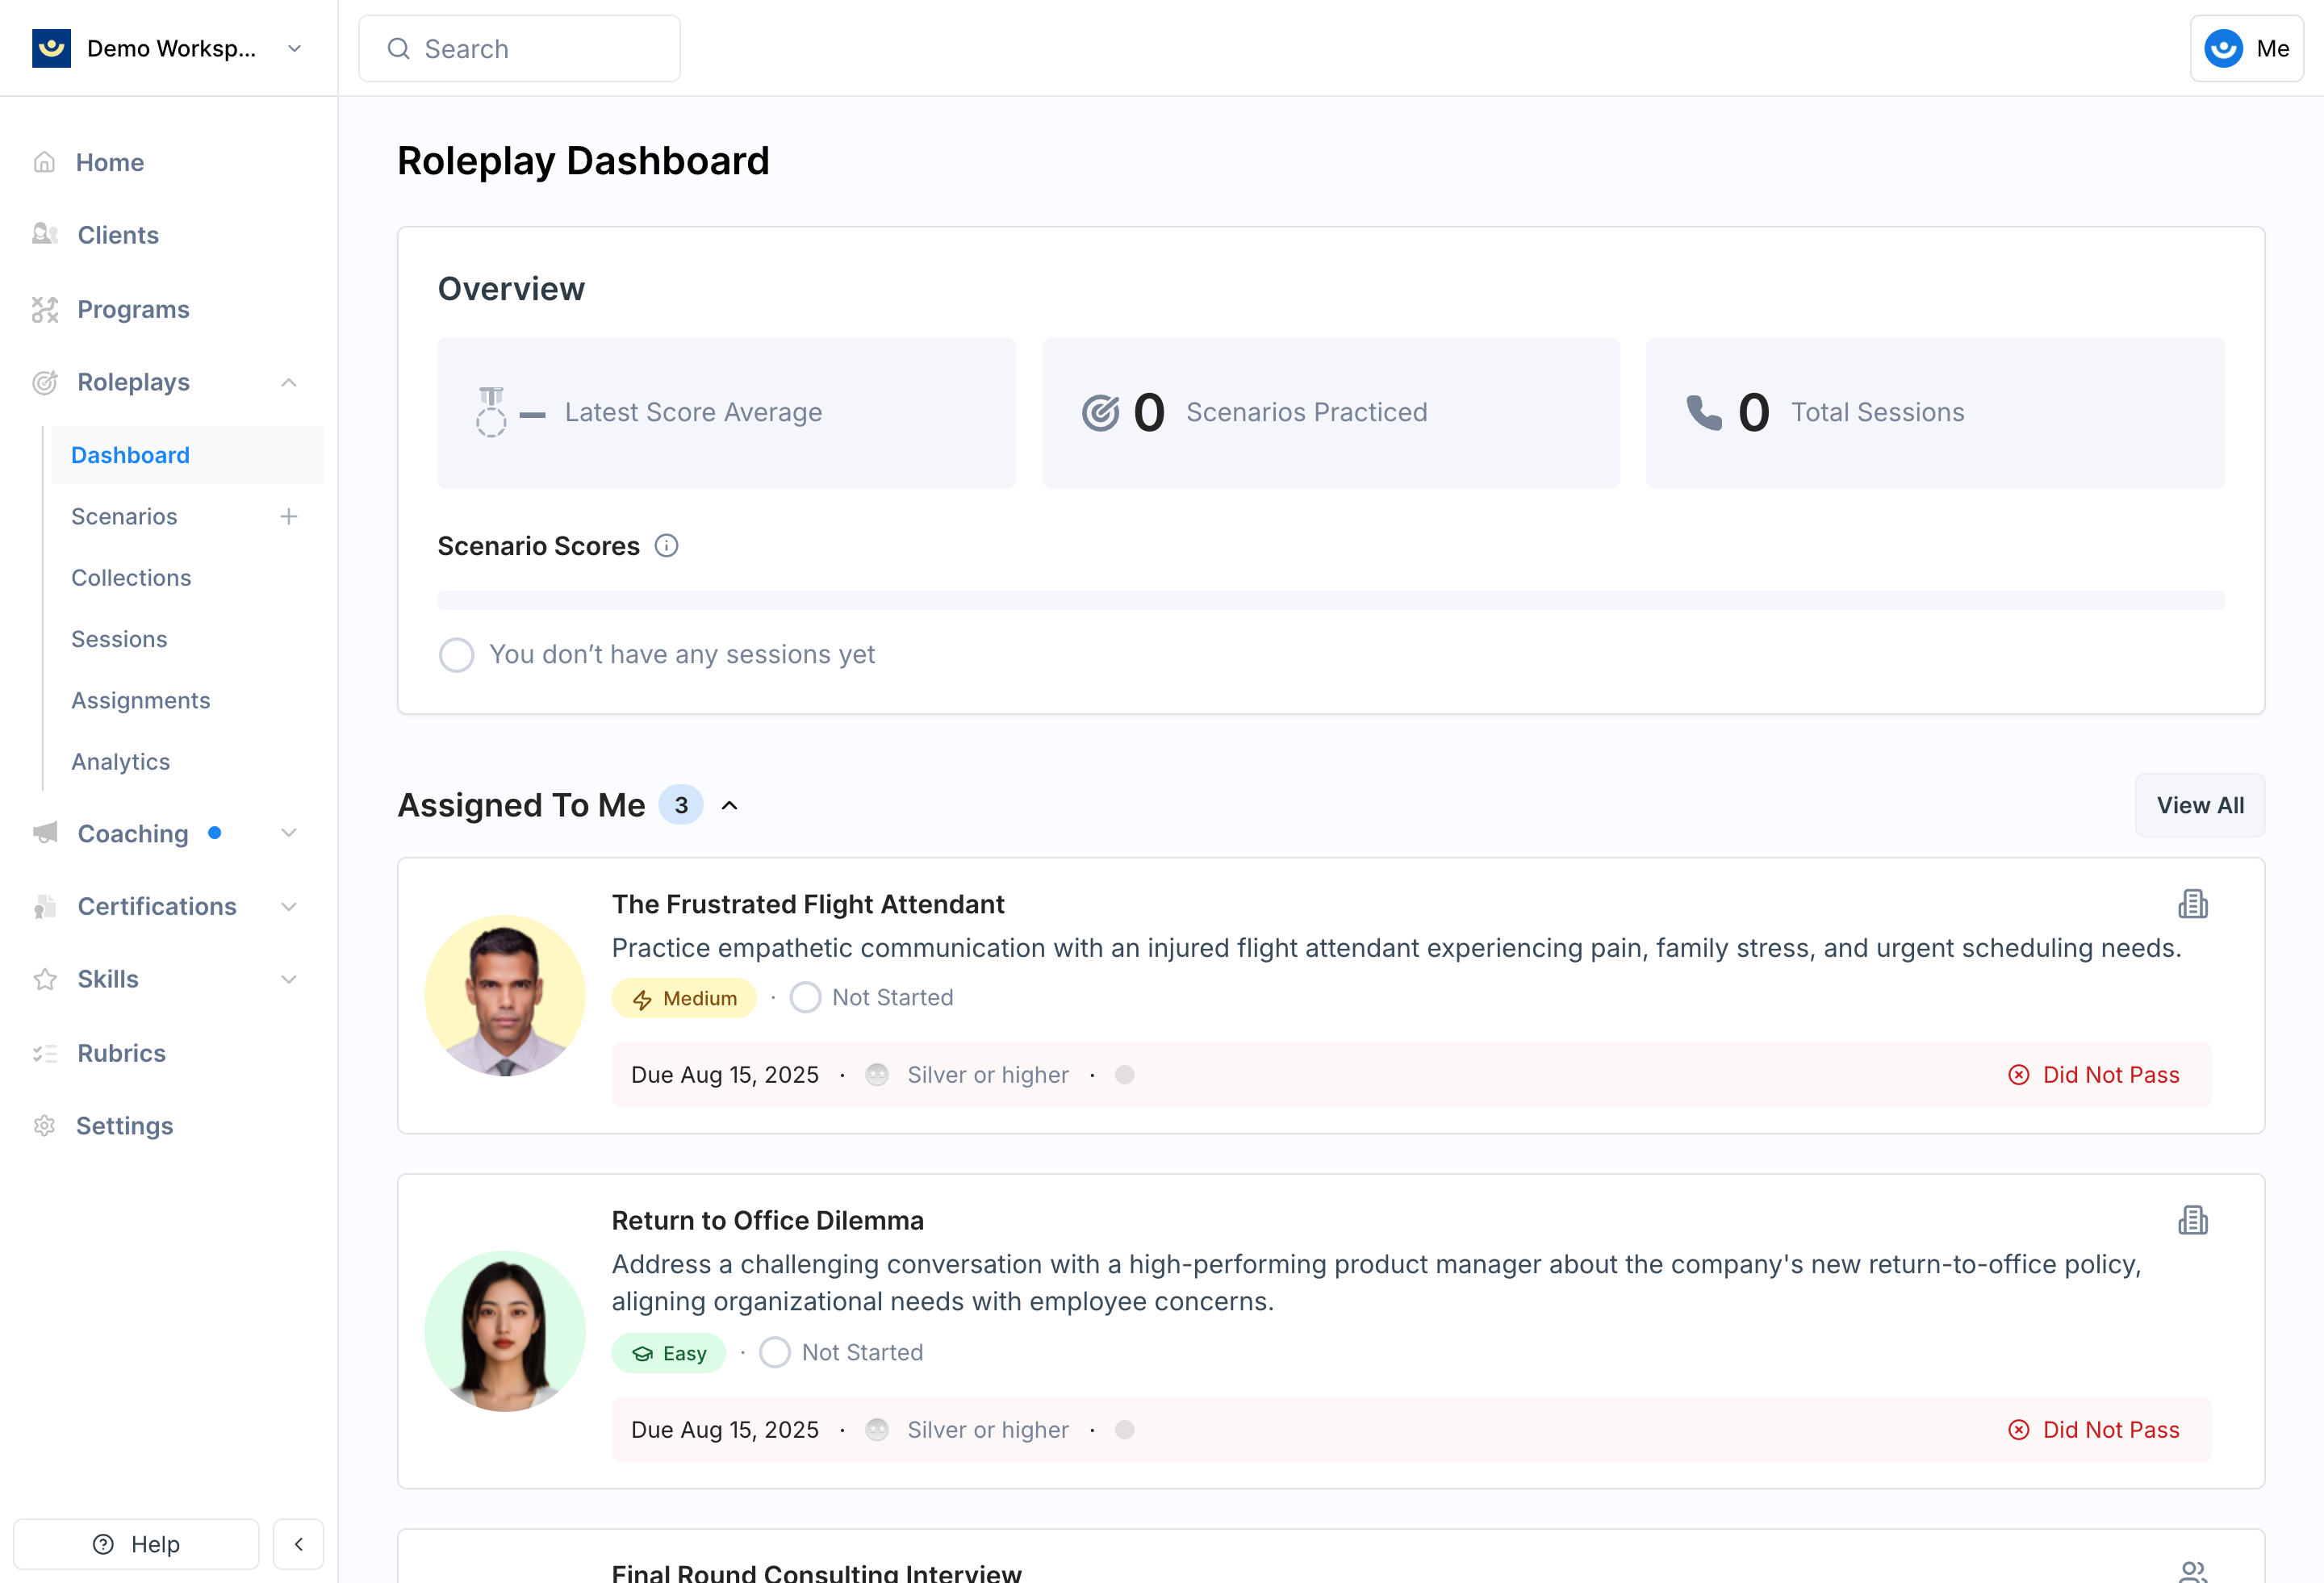The height and width of the screenshot is (1583, 2324).
Task: Click the Me profile avatar
Action: (2223, 49)
